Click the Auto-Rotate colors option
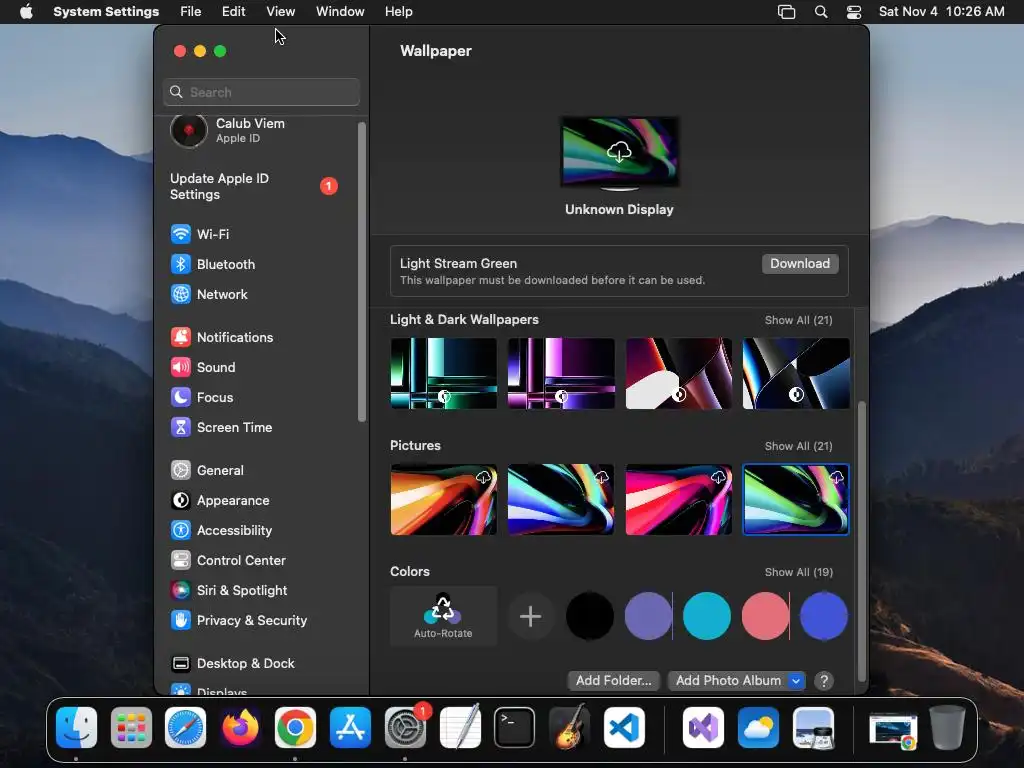 point(443,616)
